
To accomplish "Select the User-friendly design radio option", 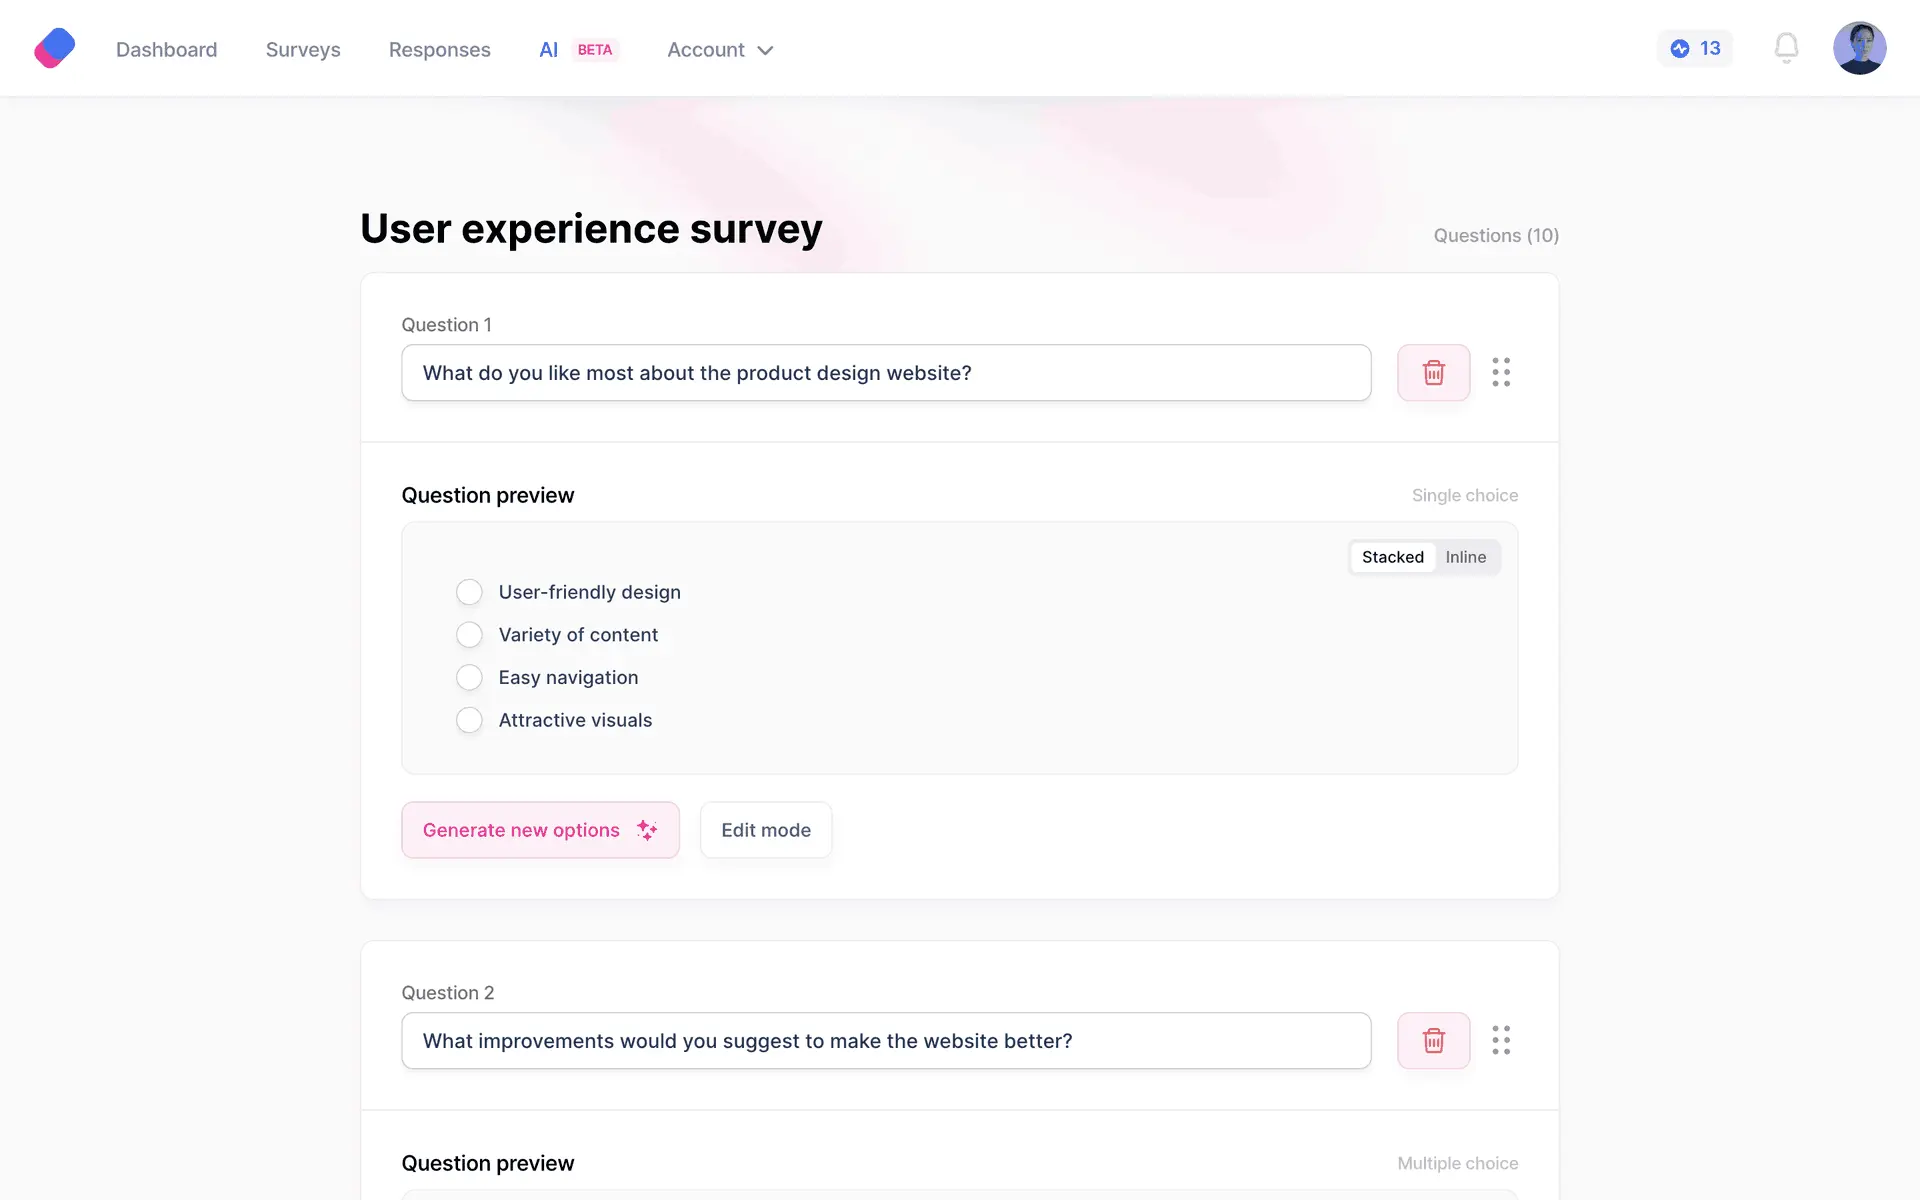I will (x=469, y=592).
